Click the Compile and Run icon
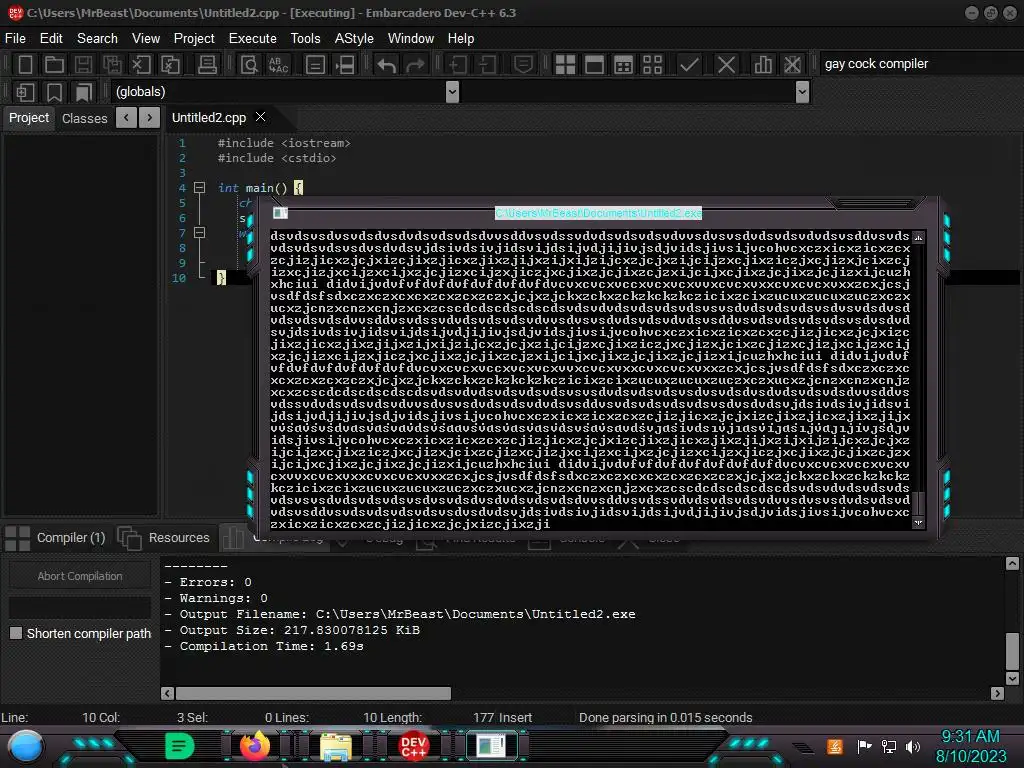The width and height of the screenshot is (1024, 768). 624,65
